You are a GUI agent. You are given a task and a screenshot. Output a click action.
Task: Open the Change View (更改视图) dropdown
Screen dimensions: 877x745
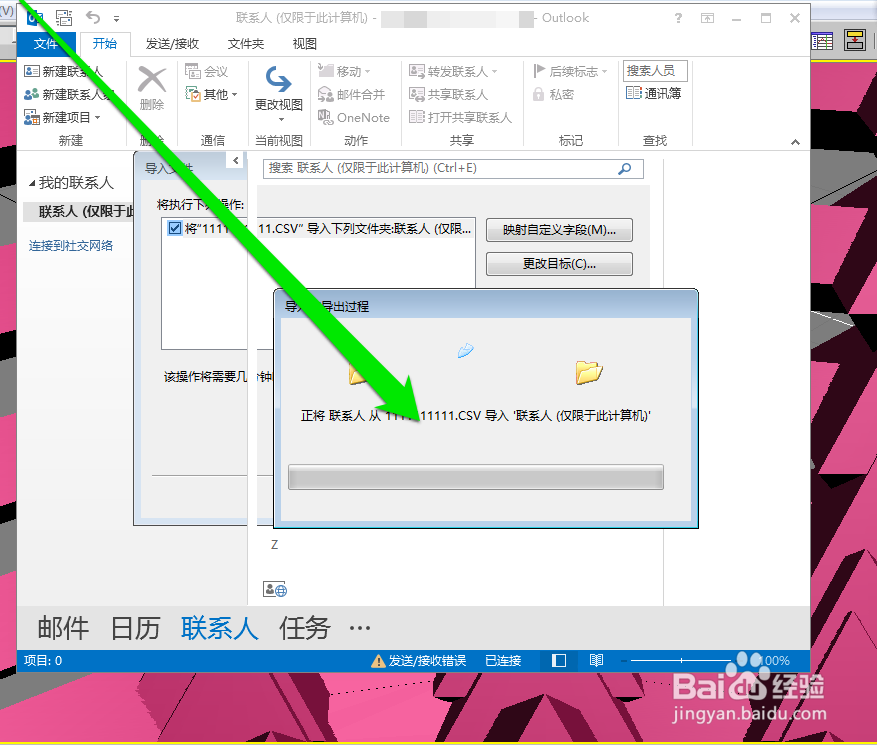(279, 94)
